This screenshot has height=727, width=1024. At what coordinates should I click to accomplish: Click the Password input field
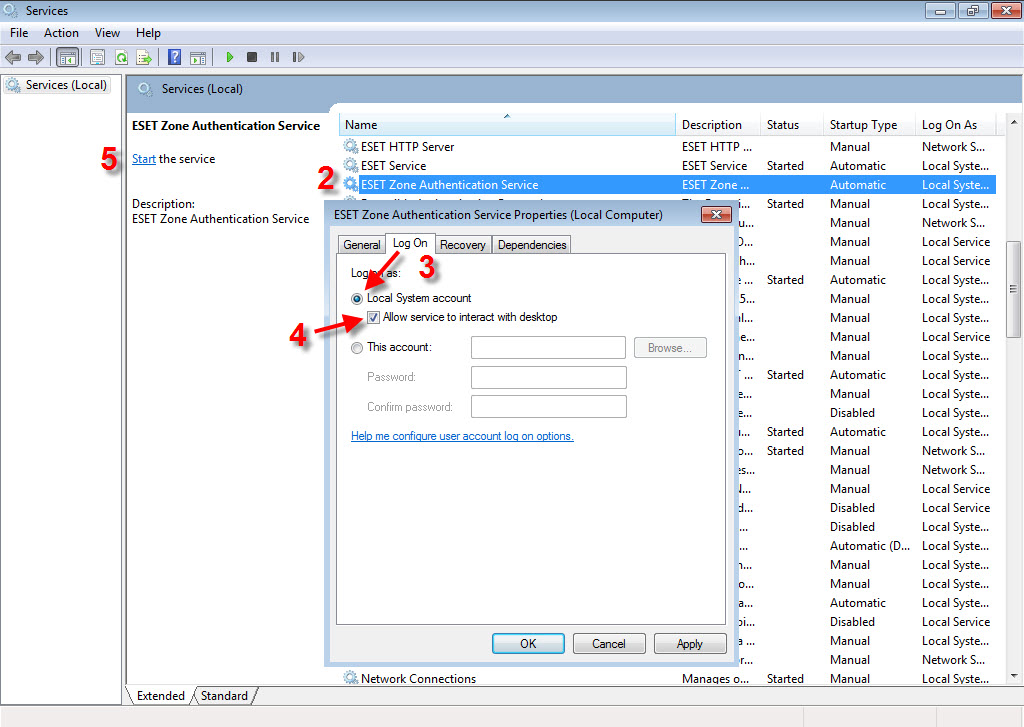point(549,377)
